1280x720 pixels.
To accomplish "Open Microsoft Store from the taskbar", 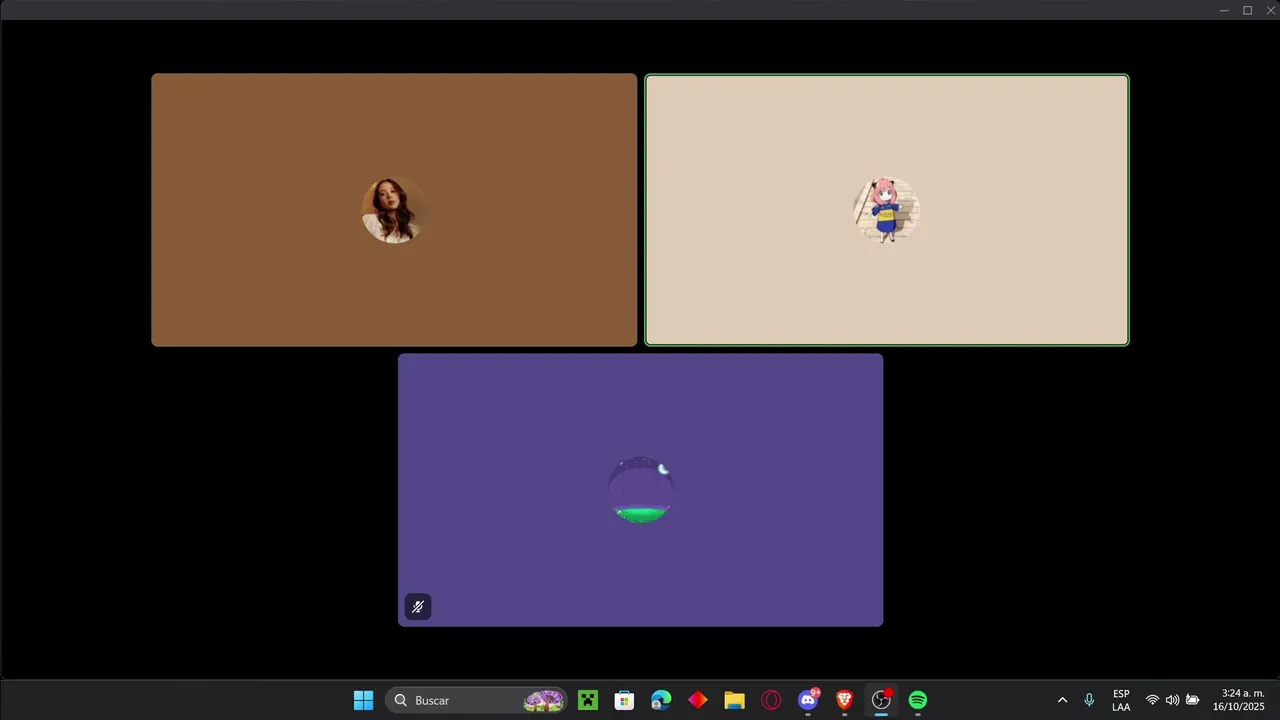I will 624,700.
